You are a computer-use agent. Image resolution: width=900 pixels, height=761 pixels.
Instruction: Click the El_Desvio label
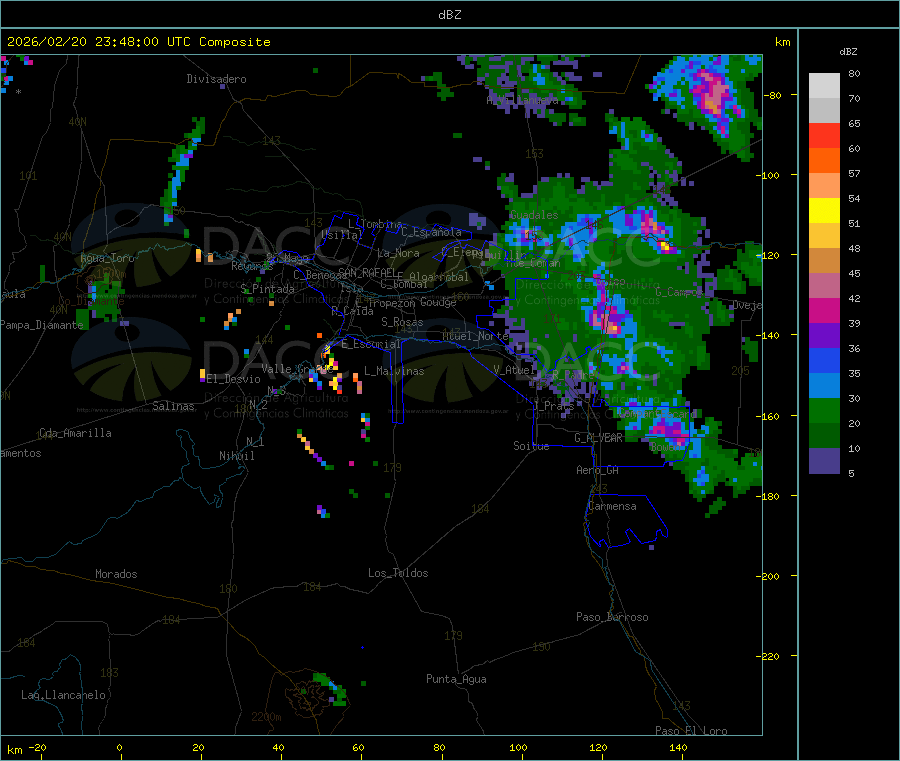click(x=233, y=379)
